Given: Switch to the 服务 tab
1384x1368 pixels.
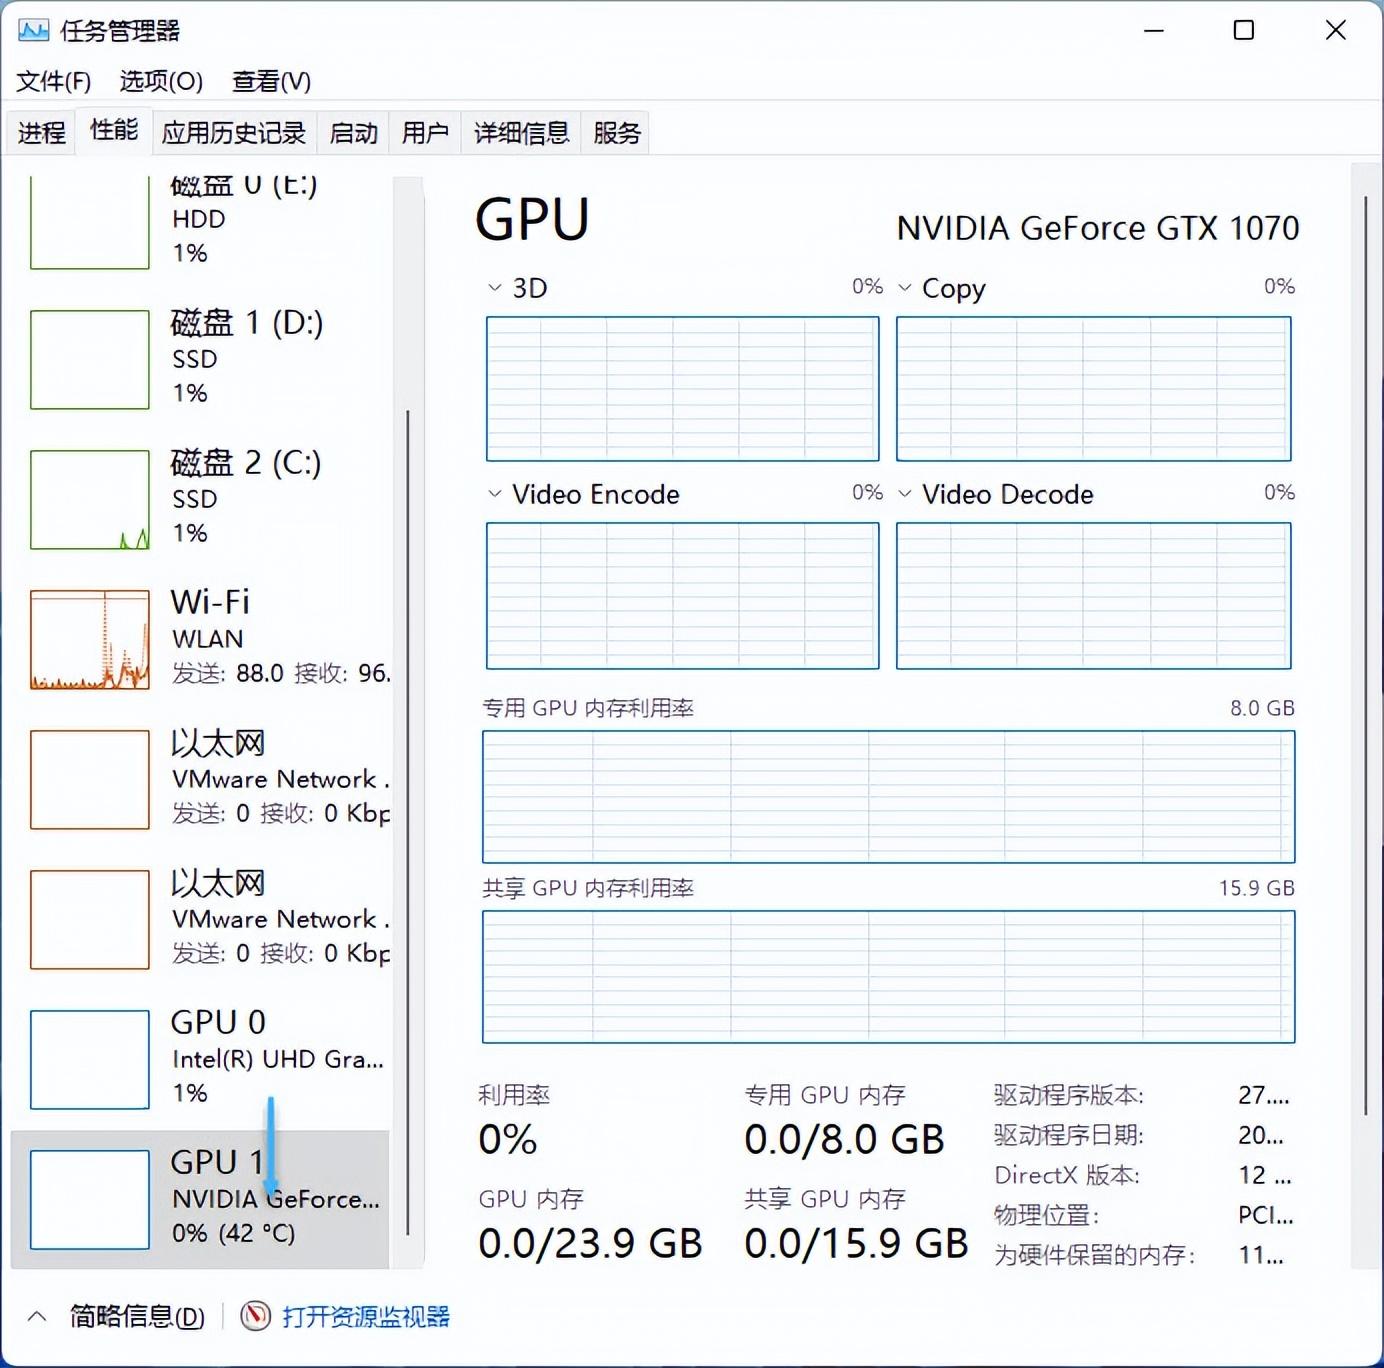Looking at the screenshot, I should [615, 131].
